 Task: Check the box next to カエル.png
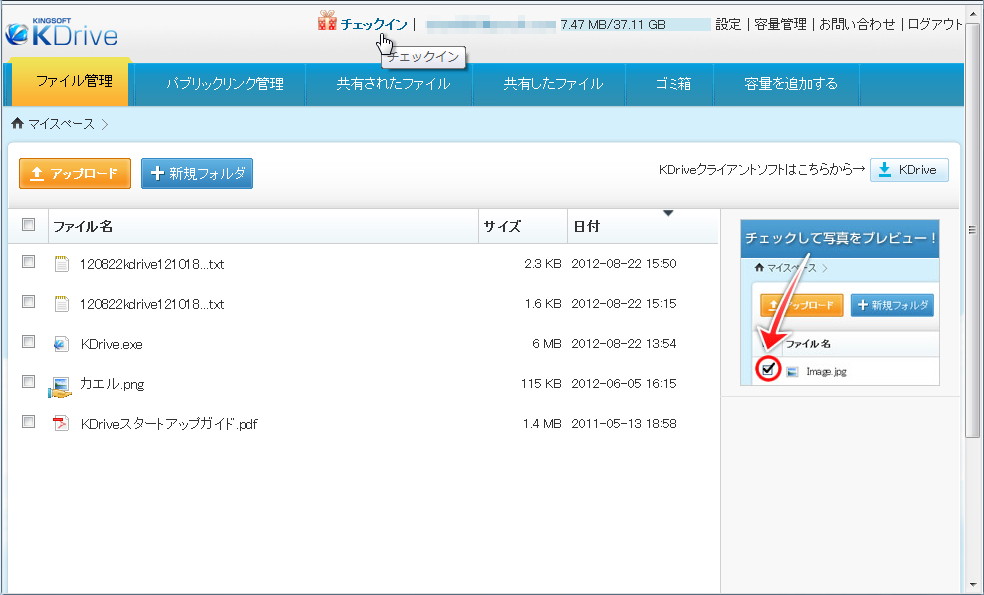tap(28, 381)
